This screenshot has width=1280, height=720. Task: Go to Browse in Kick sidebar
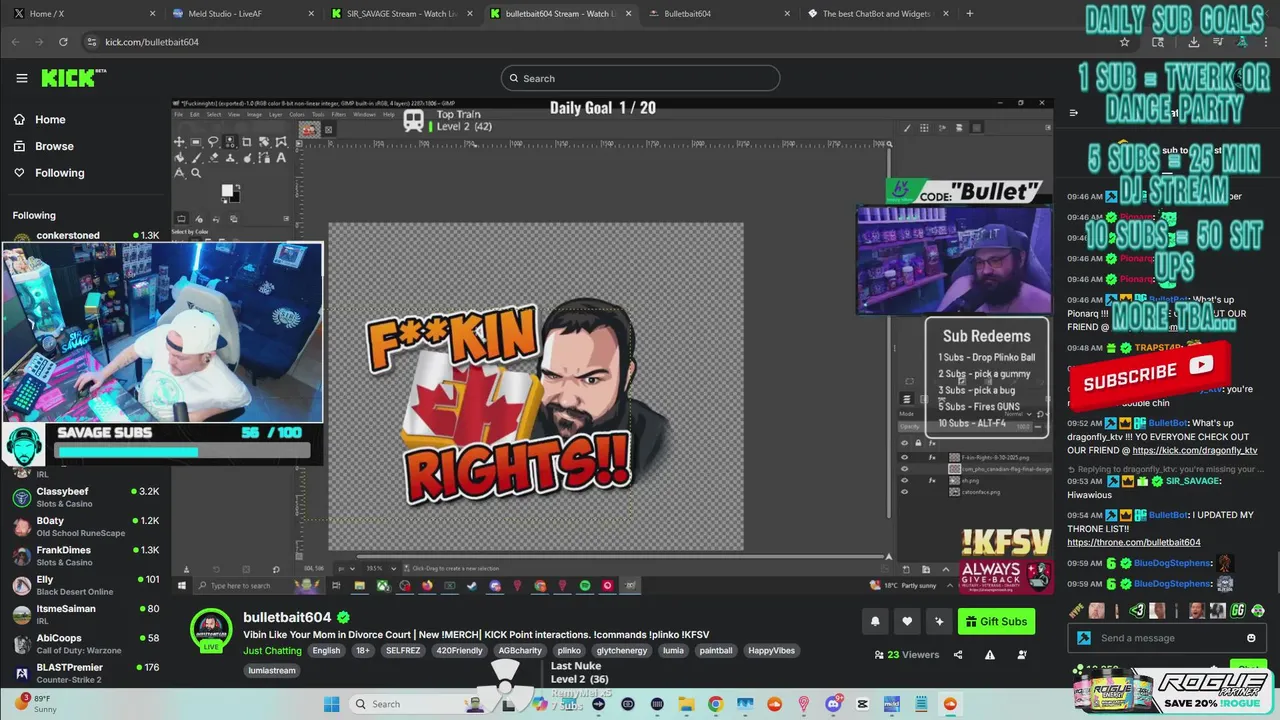[54, 146]
